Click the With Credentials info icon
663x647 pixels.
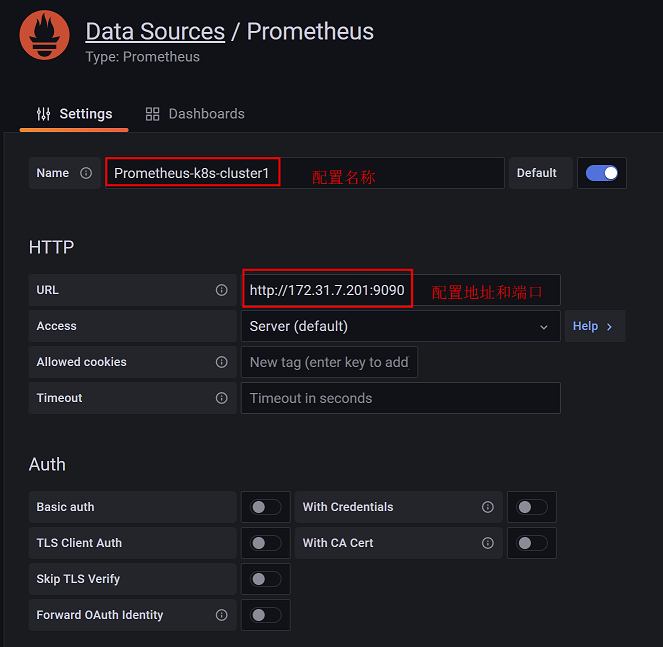coord(487,507)
